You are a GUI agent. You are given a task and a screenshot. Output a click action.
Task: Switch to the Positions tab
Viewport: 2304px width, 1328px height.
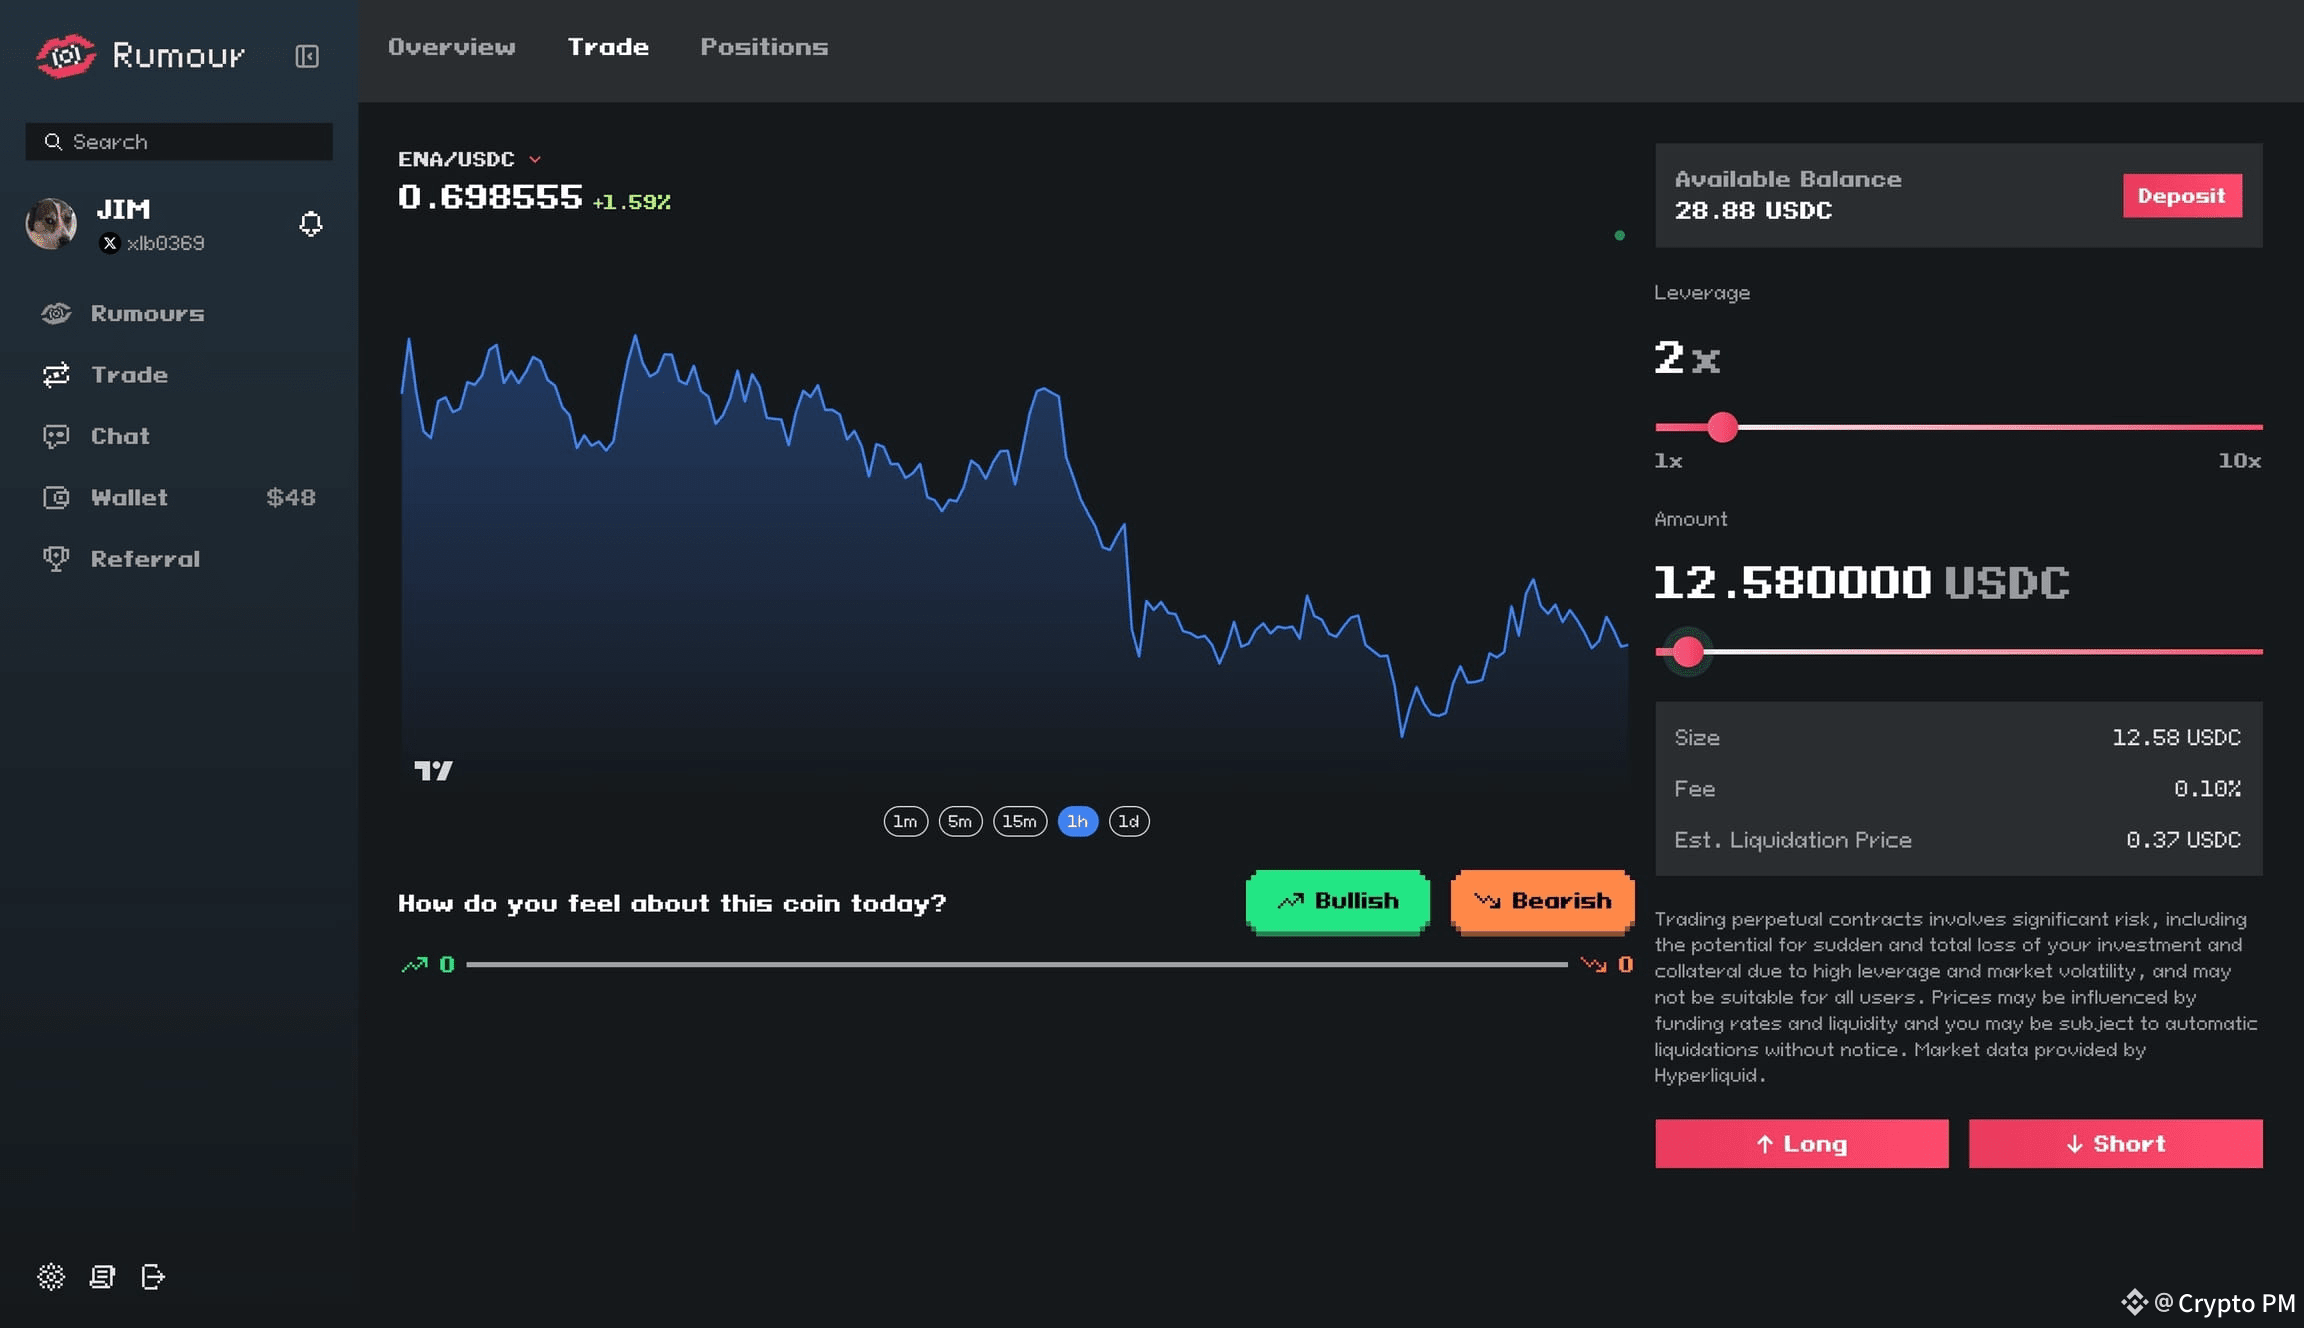pos(764,47)
